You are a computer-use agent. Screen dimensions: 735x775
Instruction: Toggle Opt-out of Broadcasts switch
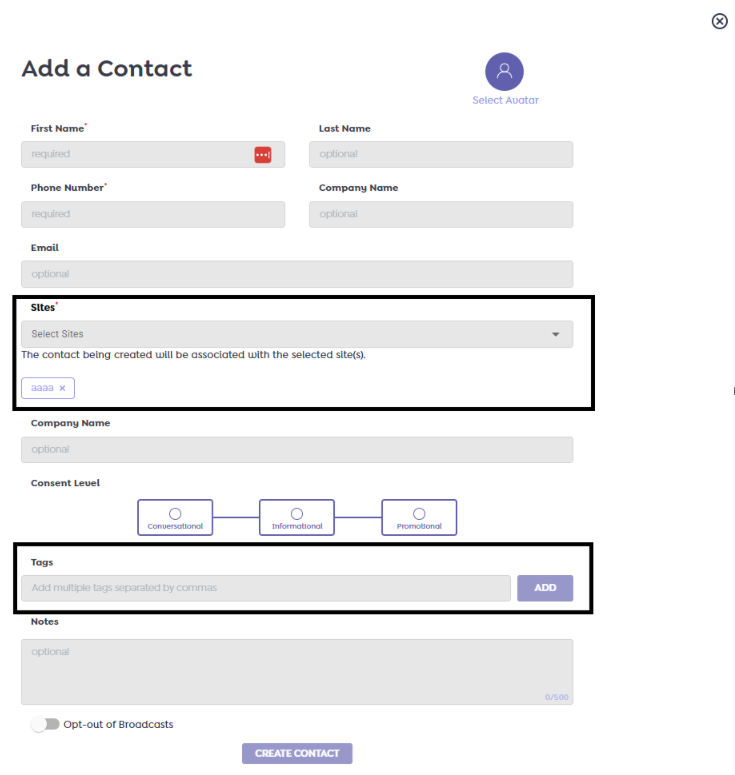pos(45,724)
